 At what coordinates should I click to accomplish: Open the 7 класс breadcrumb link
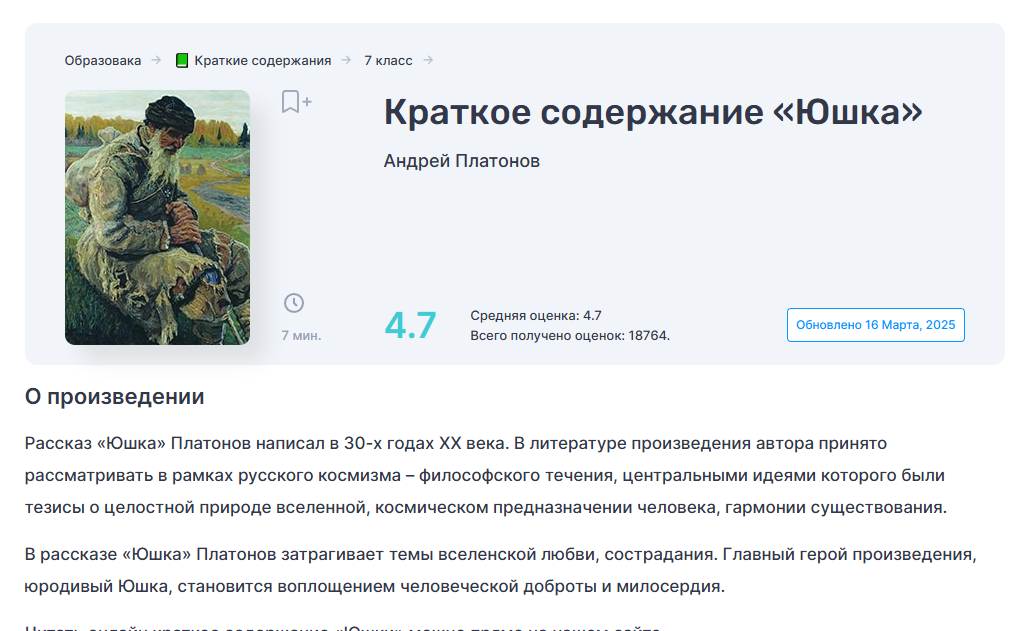[388, 61]
